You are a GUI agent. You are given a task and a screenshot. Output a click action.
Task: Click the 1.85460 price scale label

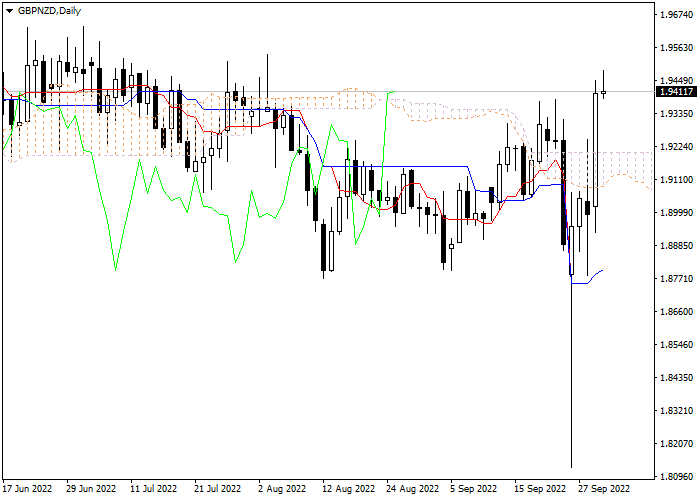(676, 345)
